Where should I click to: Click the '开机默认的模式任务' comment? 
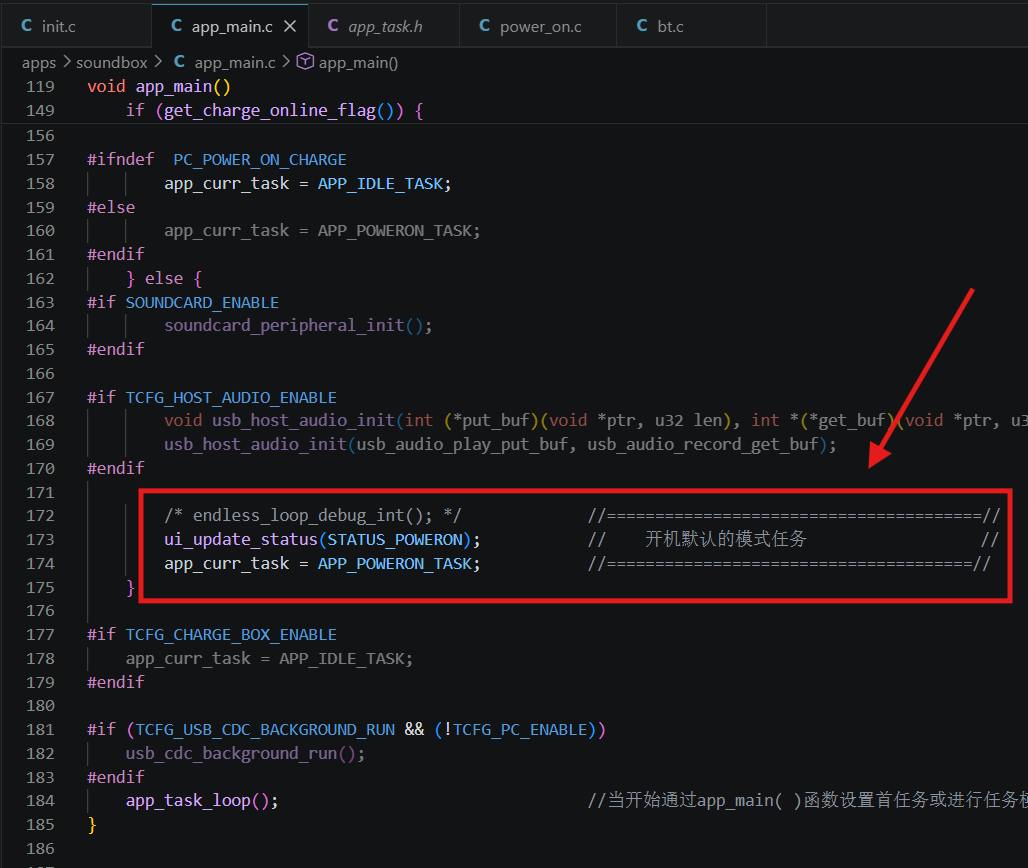(726, 539)
